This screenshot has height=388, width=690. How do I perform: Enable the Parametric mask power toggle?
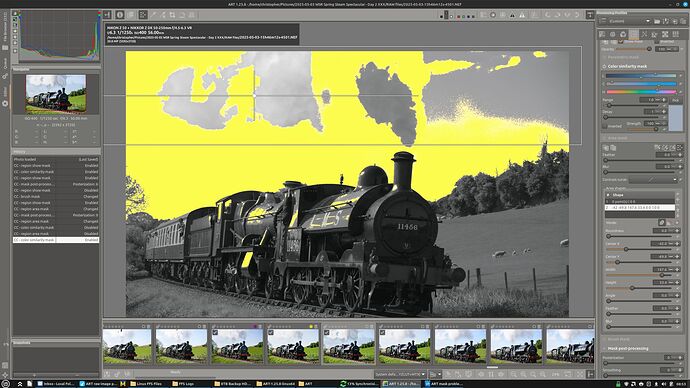(x=604, y=57)
